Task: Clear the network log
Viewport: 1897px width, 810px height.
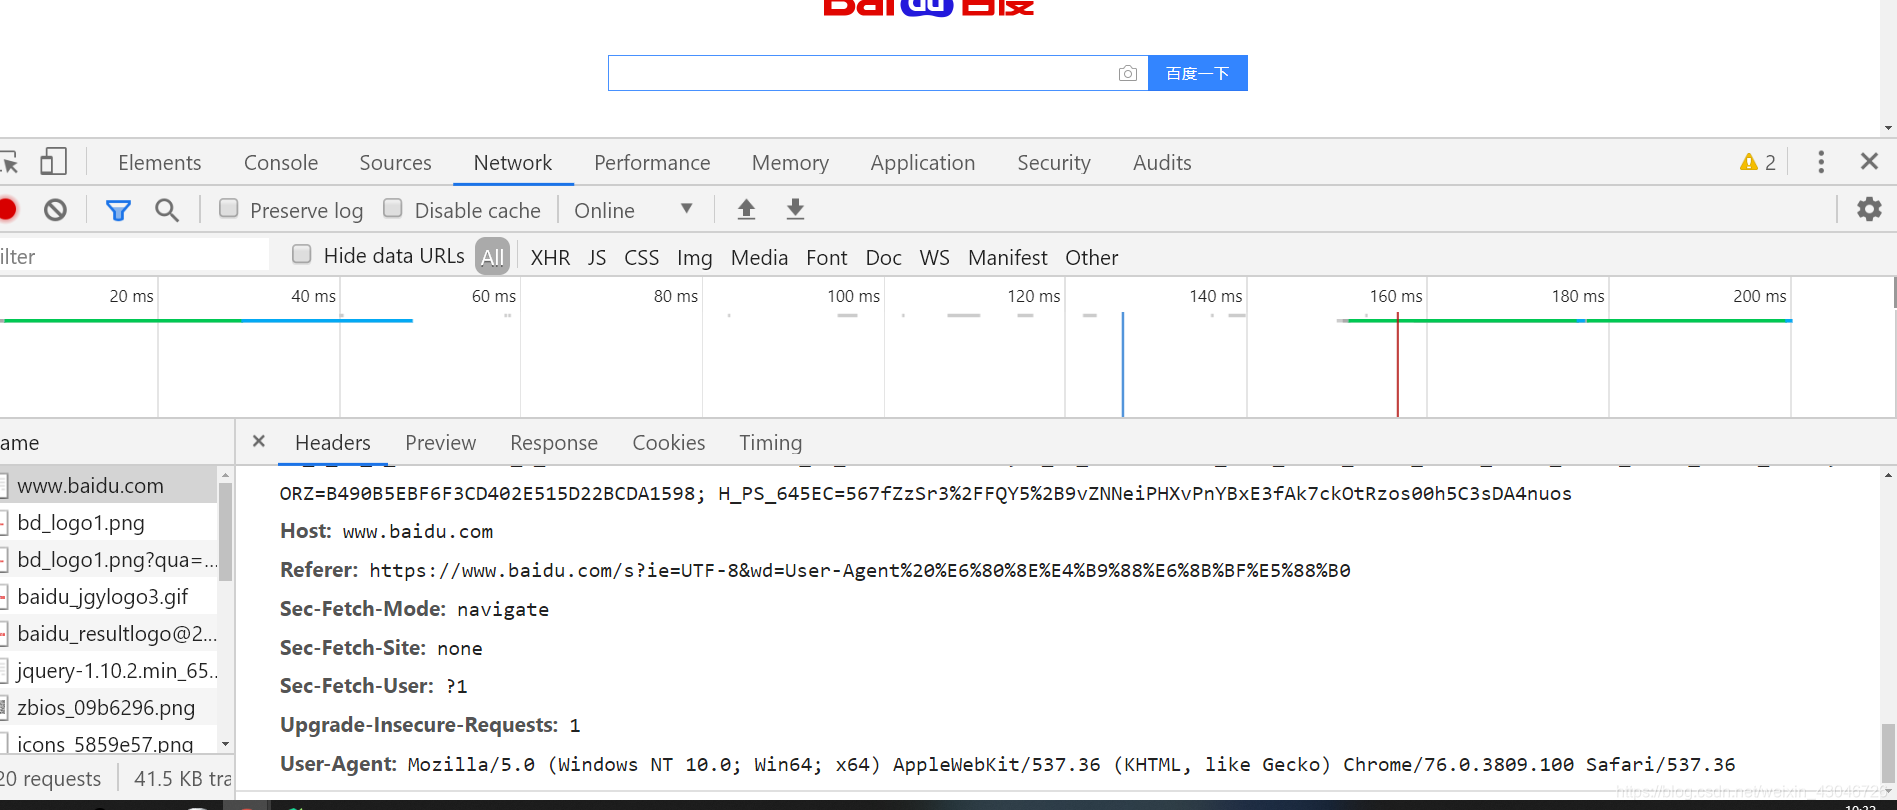Action: pos(55,209)
